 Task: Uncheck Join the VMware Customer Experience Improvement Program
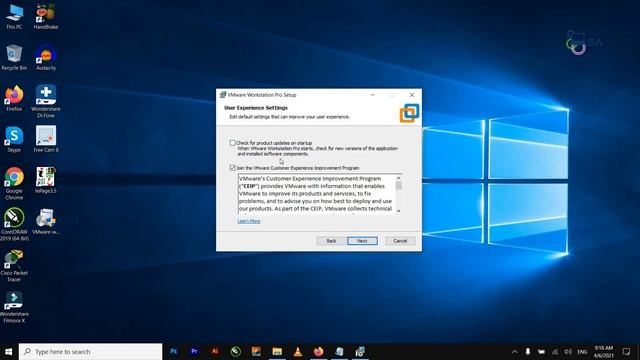[233, 168]
